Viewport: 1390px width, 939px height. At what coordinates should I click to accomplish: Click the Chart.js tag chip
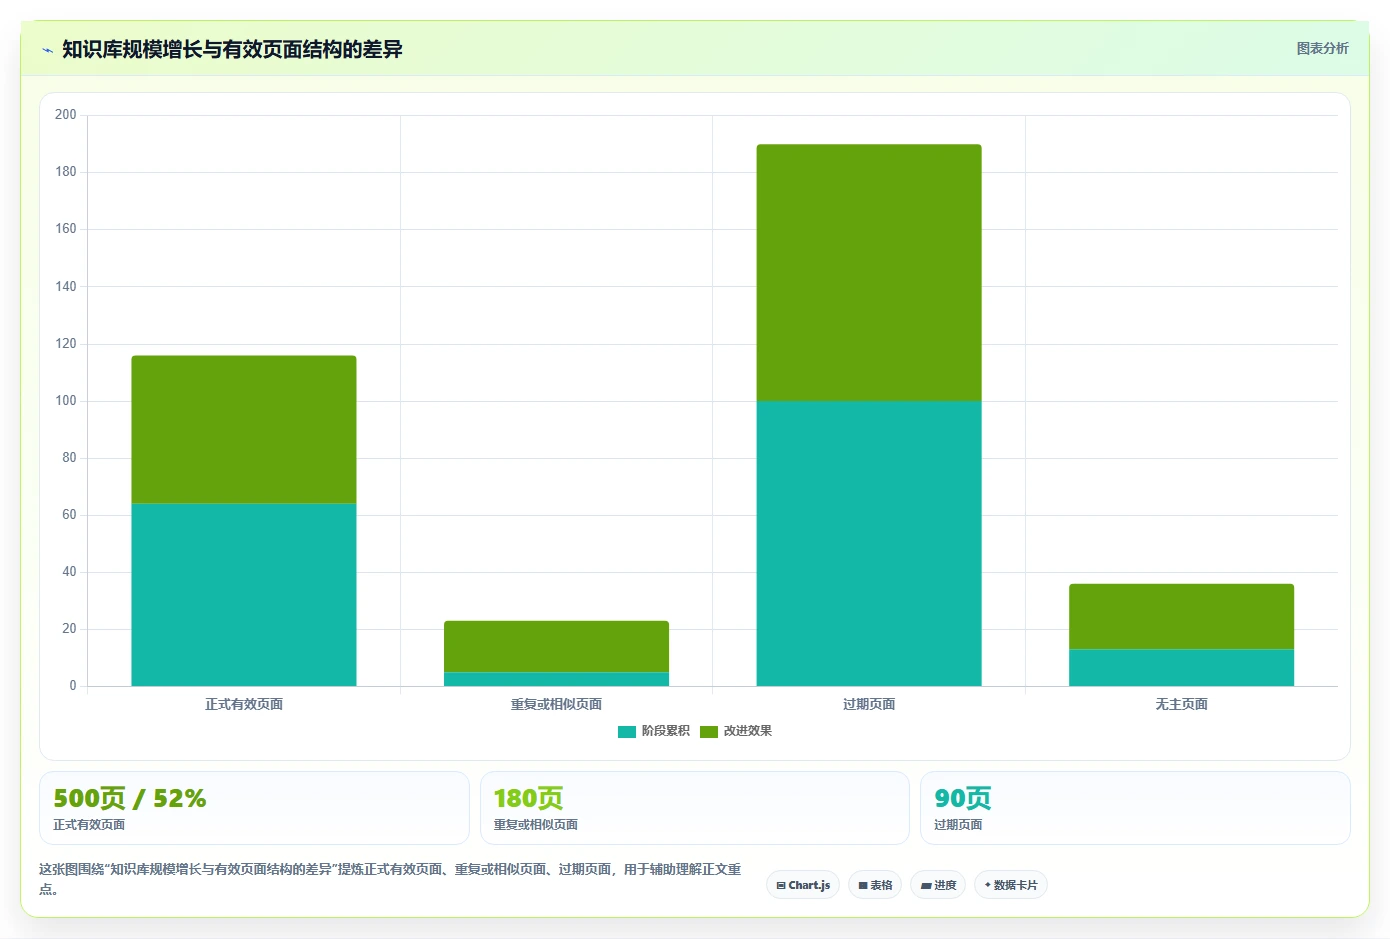tap(803, 885)
